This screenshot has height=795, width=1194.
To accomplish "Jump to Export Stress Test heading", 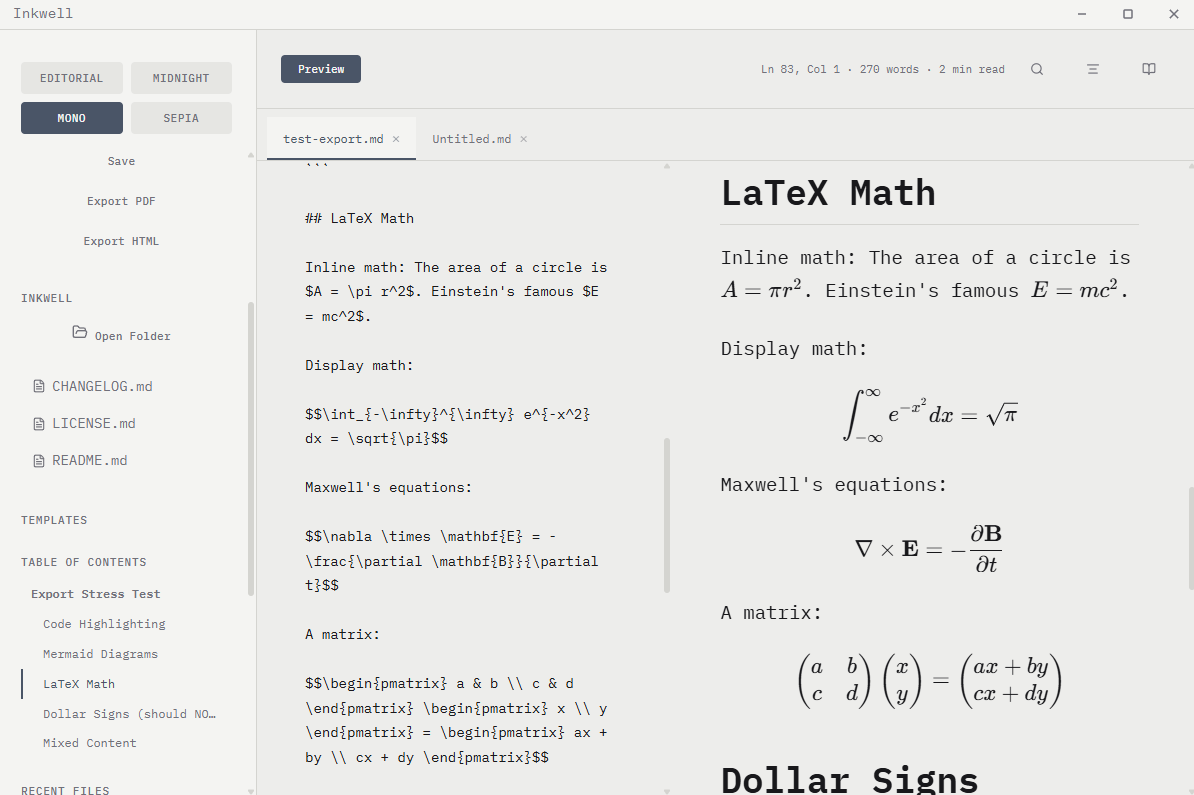I will pos(96,594).
